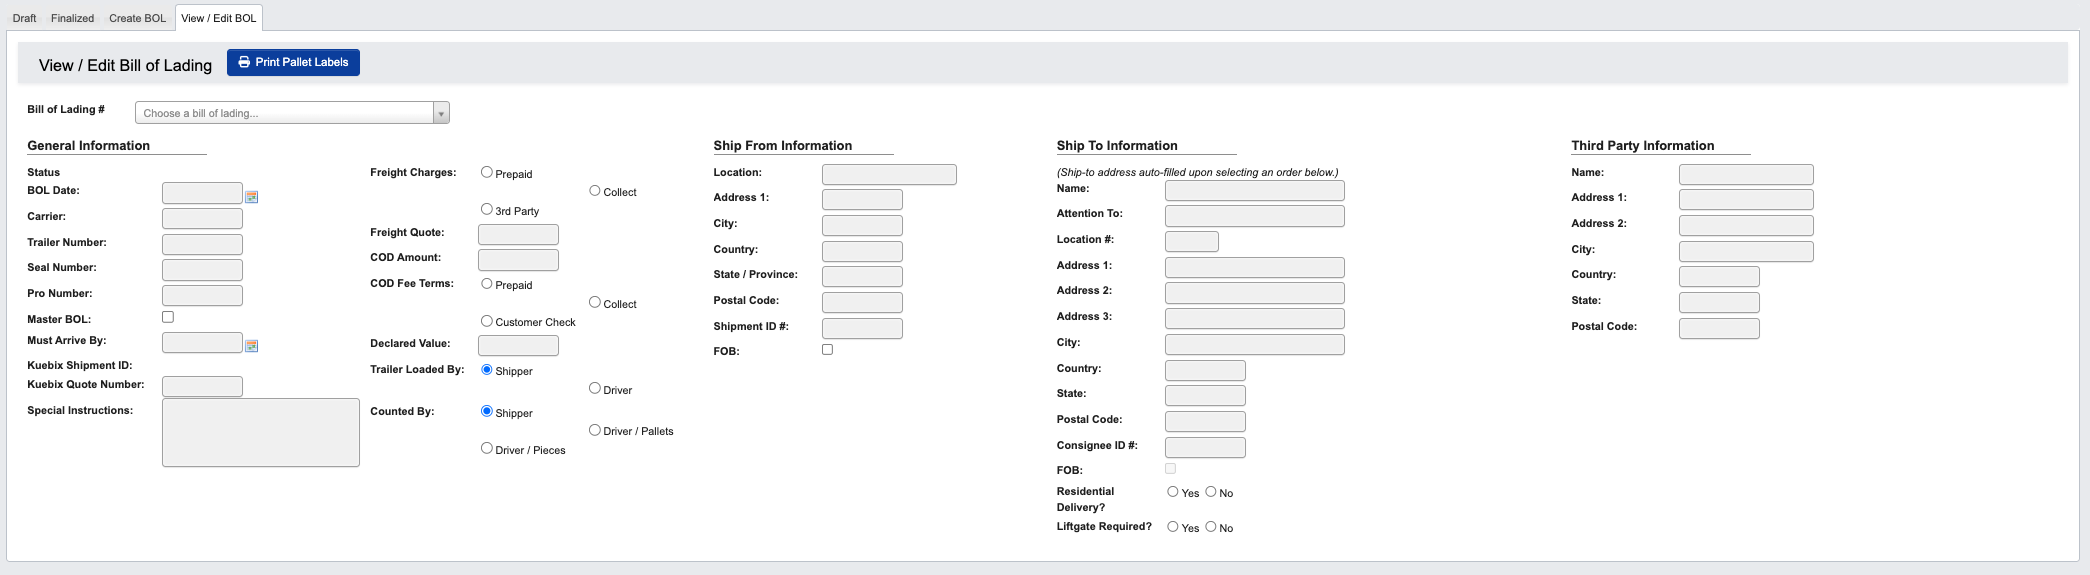This screenshot has width=2090, height=575.
Task: Click the Ship To Address 1 field
Action: [x=1255, y=267]
